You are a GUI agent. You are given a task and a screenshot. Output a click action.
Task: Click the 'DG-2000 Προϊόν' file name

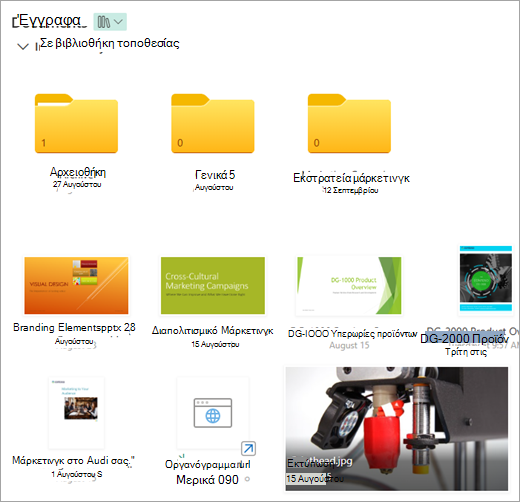tap(465, 339)
